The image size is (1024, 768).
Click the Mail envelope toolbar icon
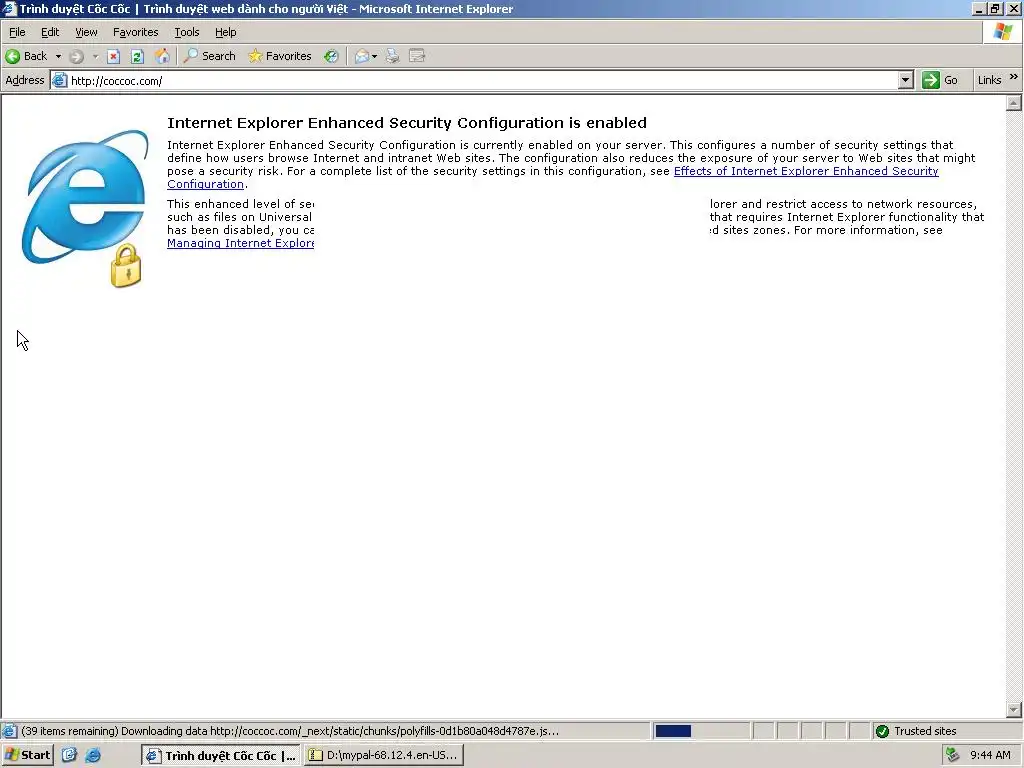coord(362,56)
